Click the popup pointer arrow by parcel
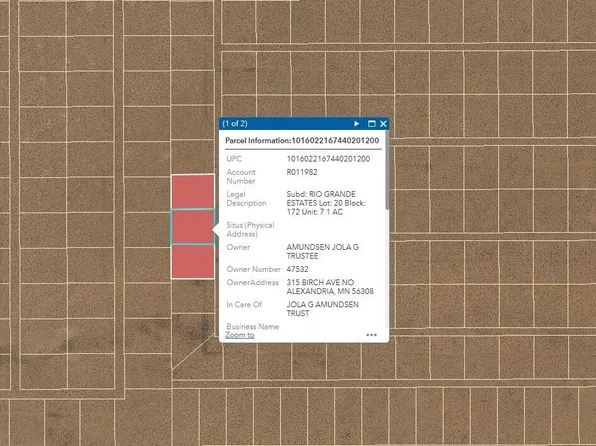The height and width of the screenshot is (446, 596). (x=216, y=230)
